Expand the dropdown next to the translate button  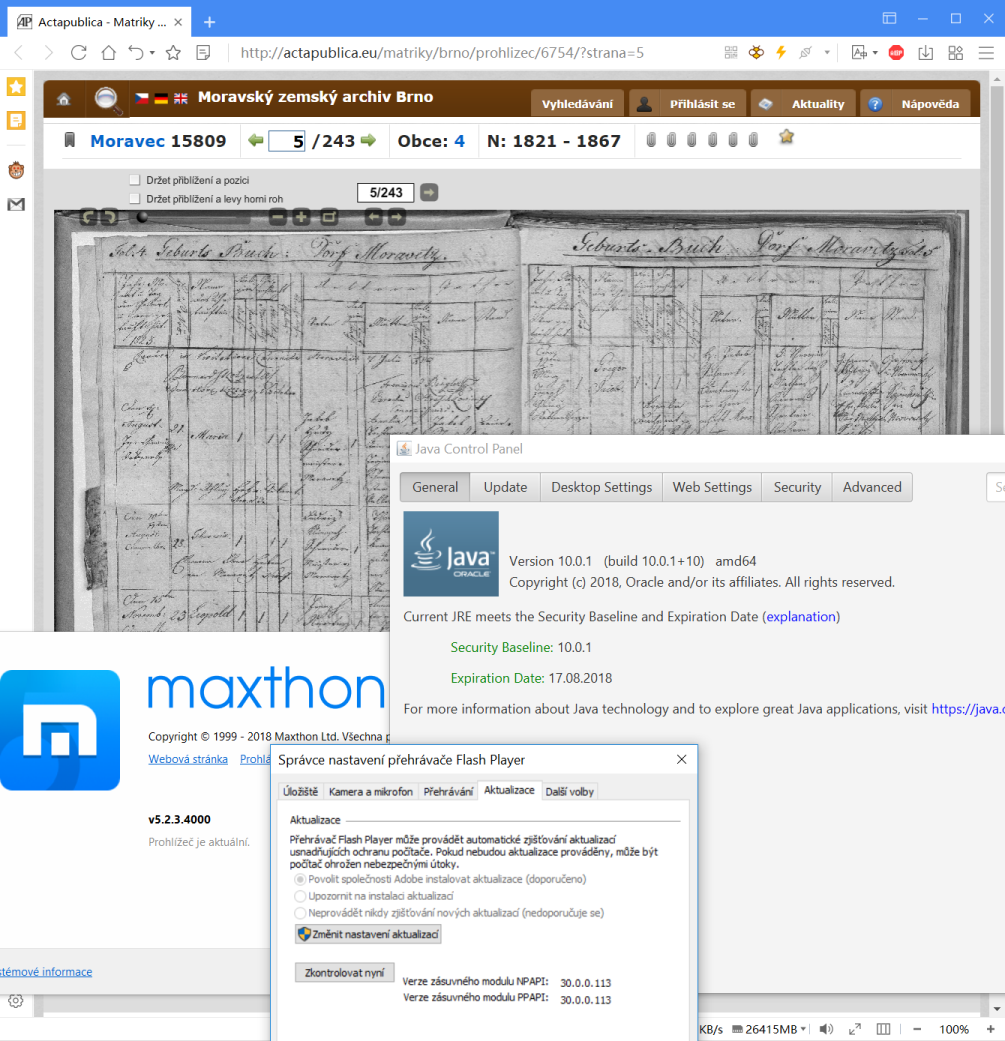[875, 53]
